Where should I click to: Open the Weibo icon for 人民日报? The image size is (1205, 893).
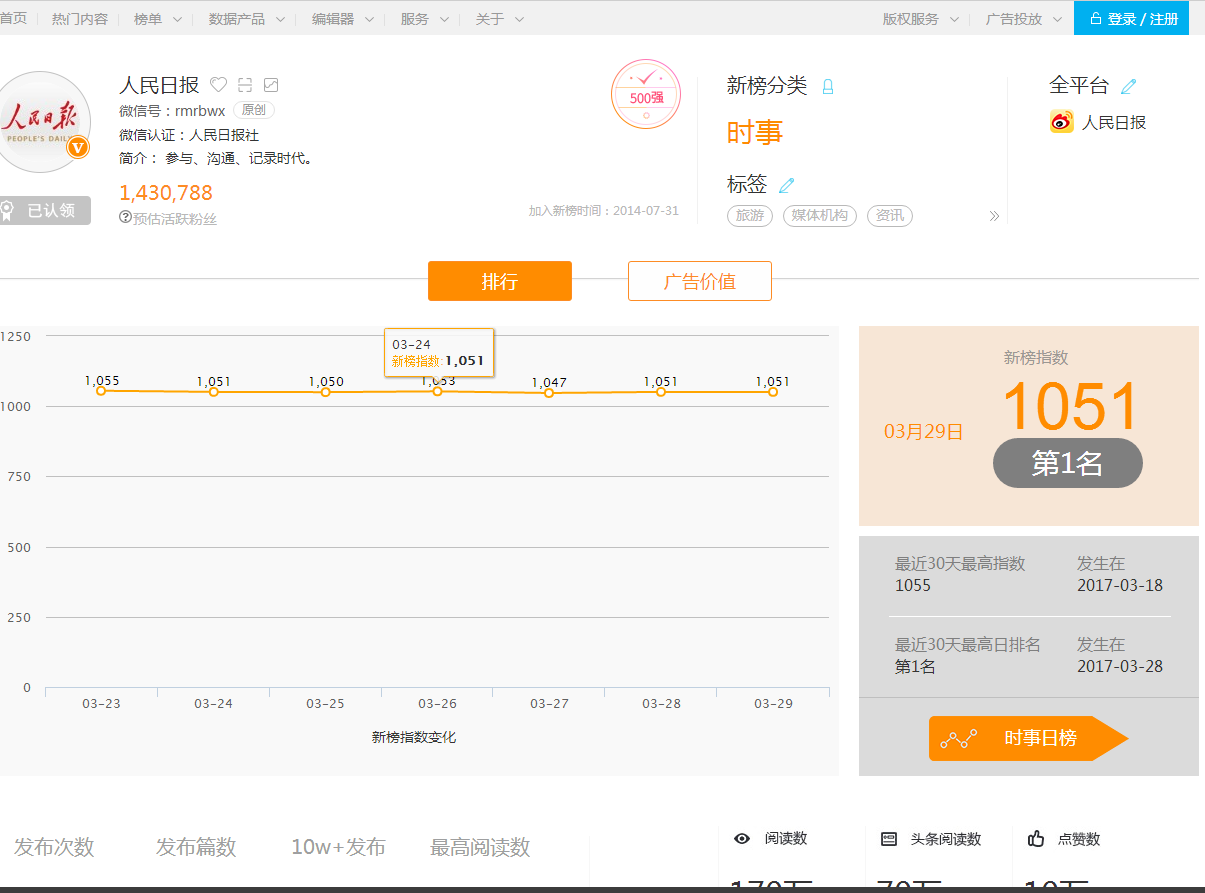pos(1061,122)
